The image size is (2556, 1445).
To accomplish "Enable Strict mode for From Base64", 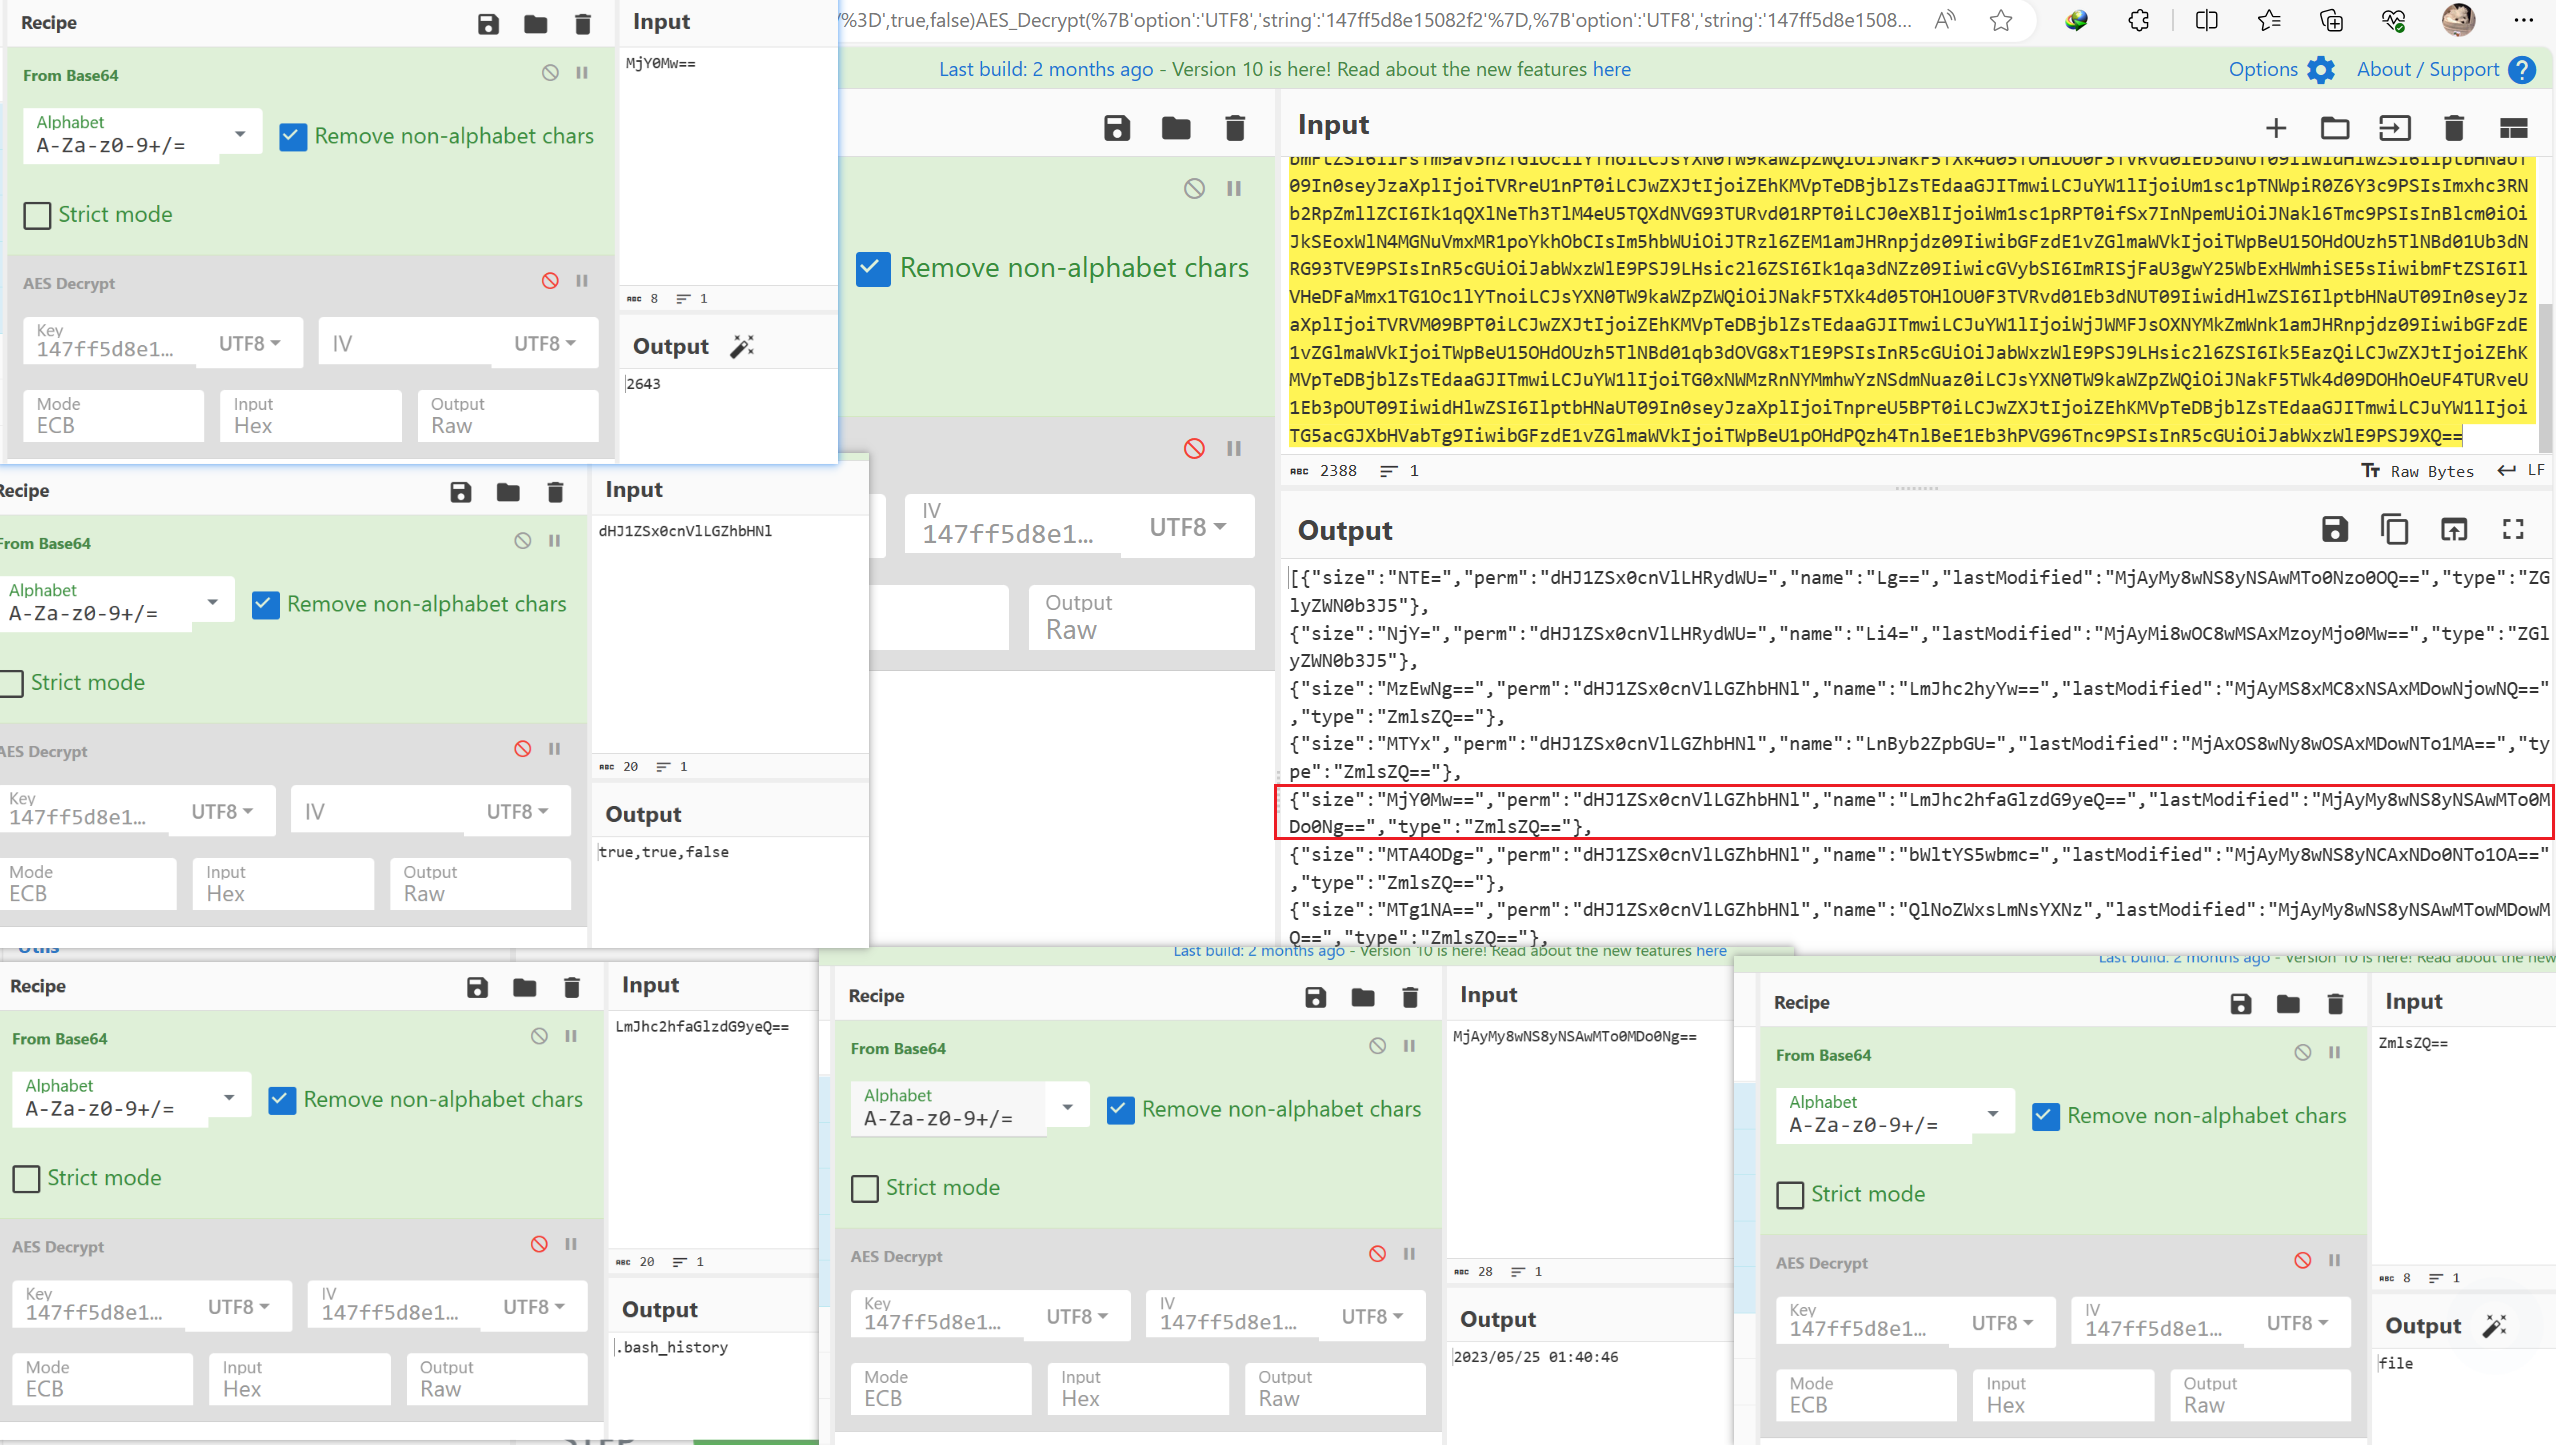I will tap(37, 215).
